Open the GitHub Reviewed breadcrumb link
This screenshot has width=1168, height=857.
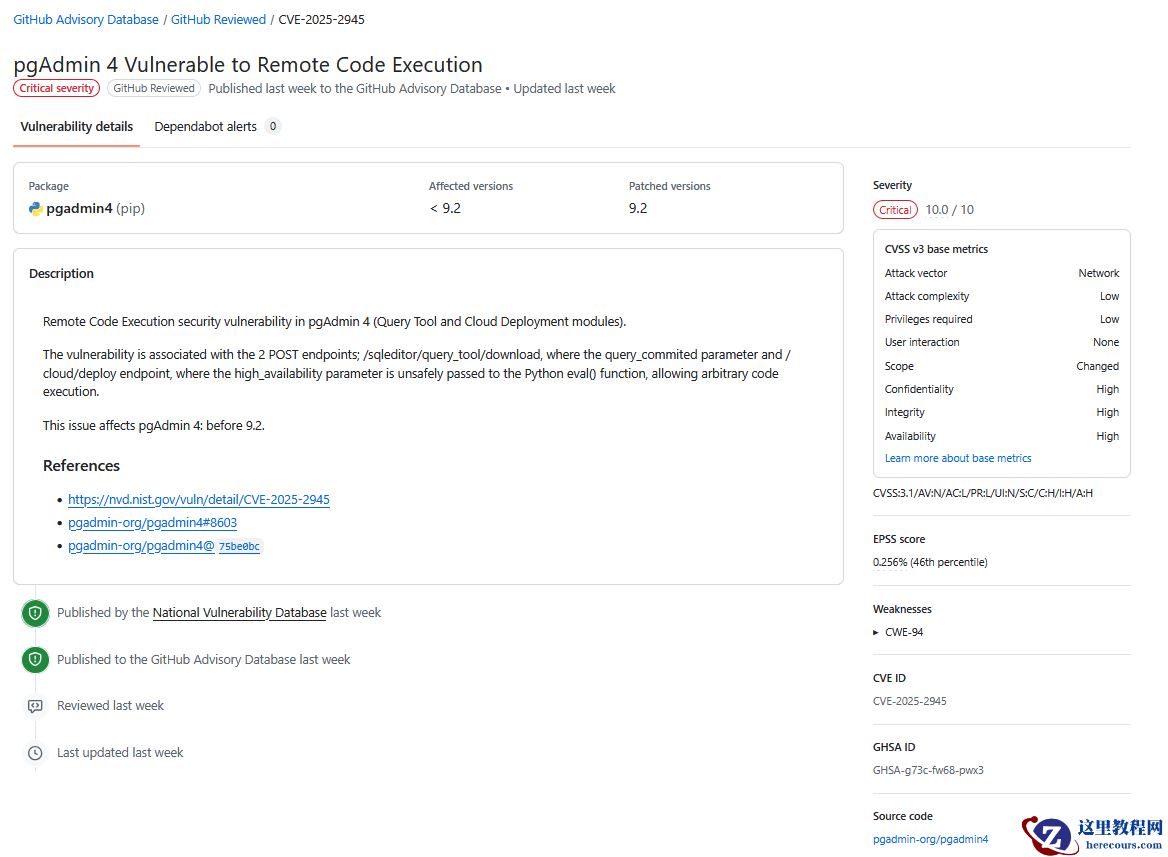pos(218,19)
